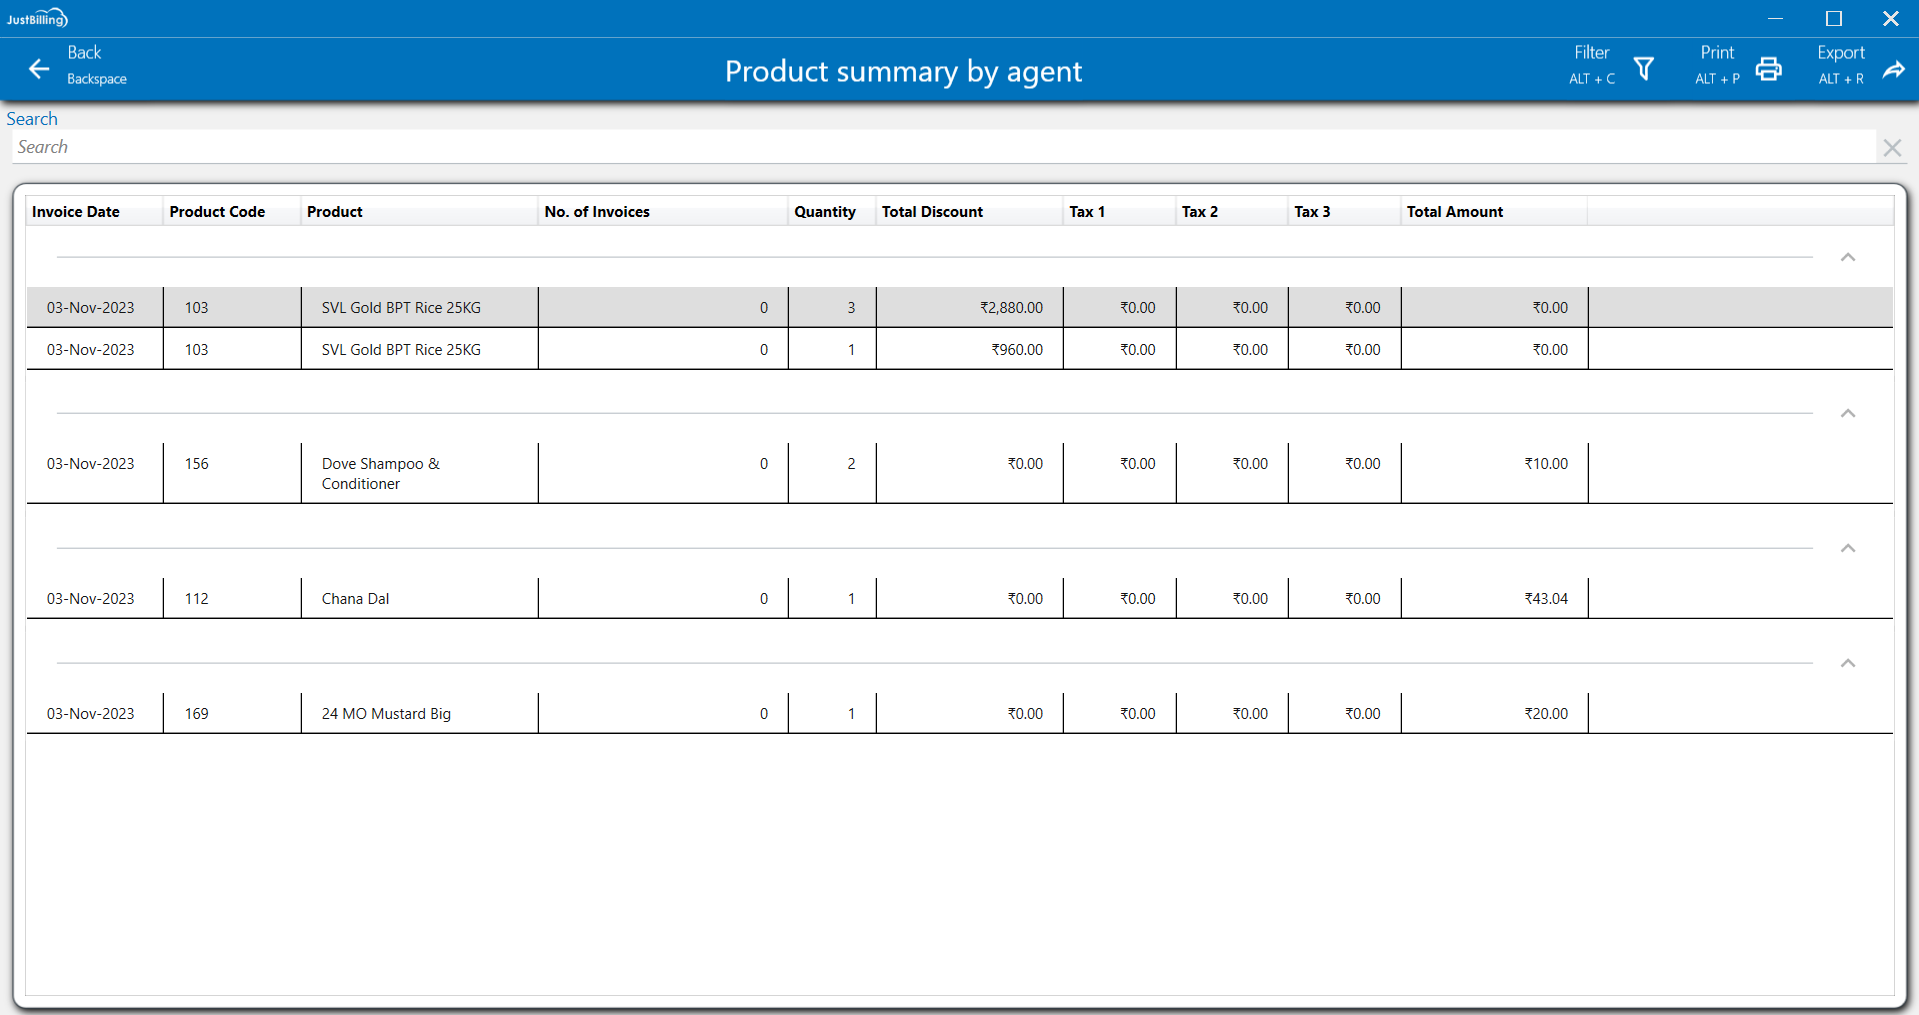Click the Total Discount column header
The height and width of the screenshot is (1015, 1919).
932,212
